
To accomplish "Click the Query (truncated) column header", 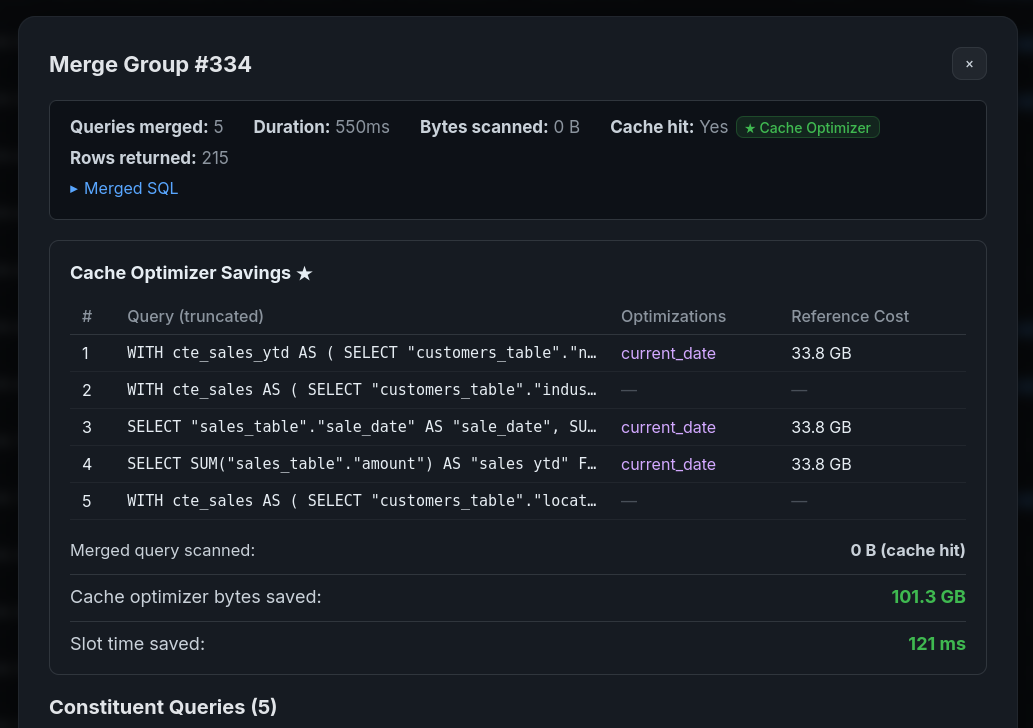I will [x=195, y=316].
